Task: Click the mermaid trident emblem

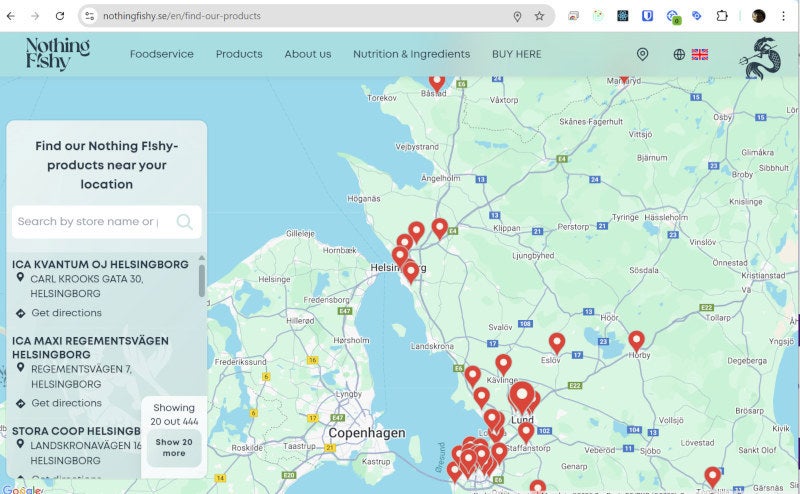Action: [x=761, y=58]
